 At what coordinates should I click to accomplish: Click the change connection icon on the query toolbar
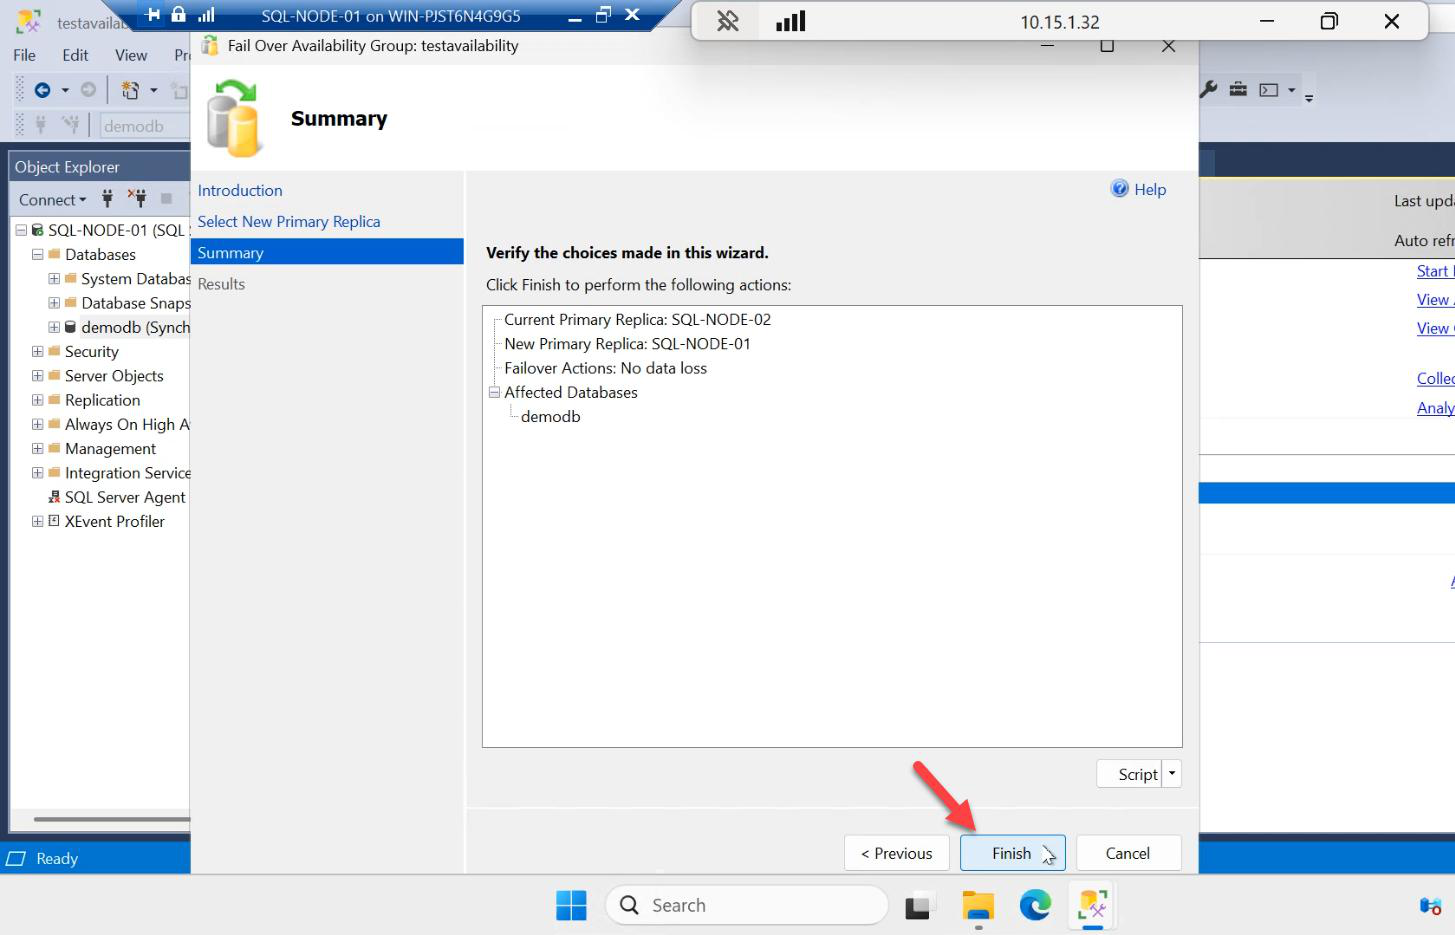[70, 125]
